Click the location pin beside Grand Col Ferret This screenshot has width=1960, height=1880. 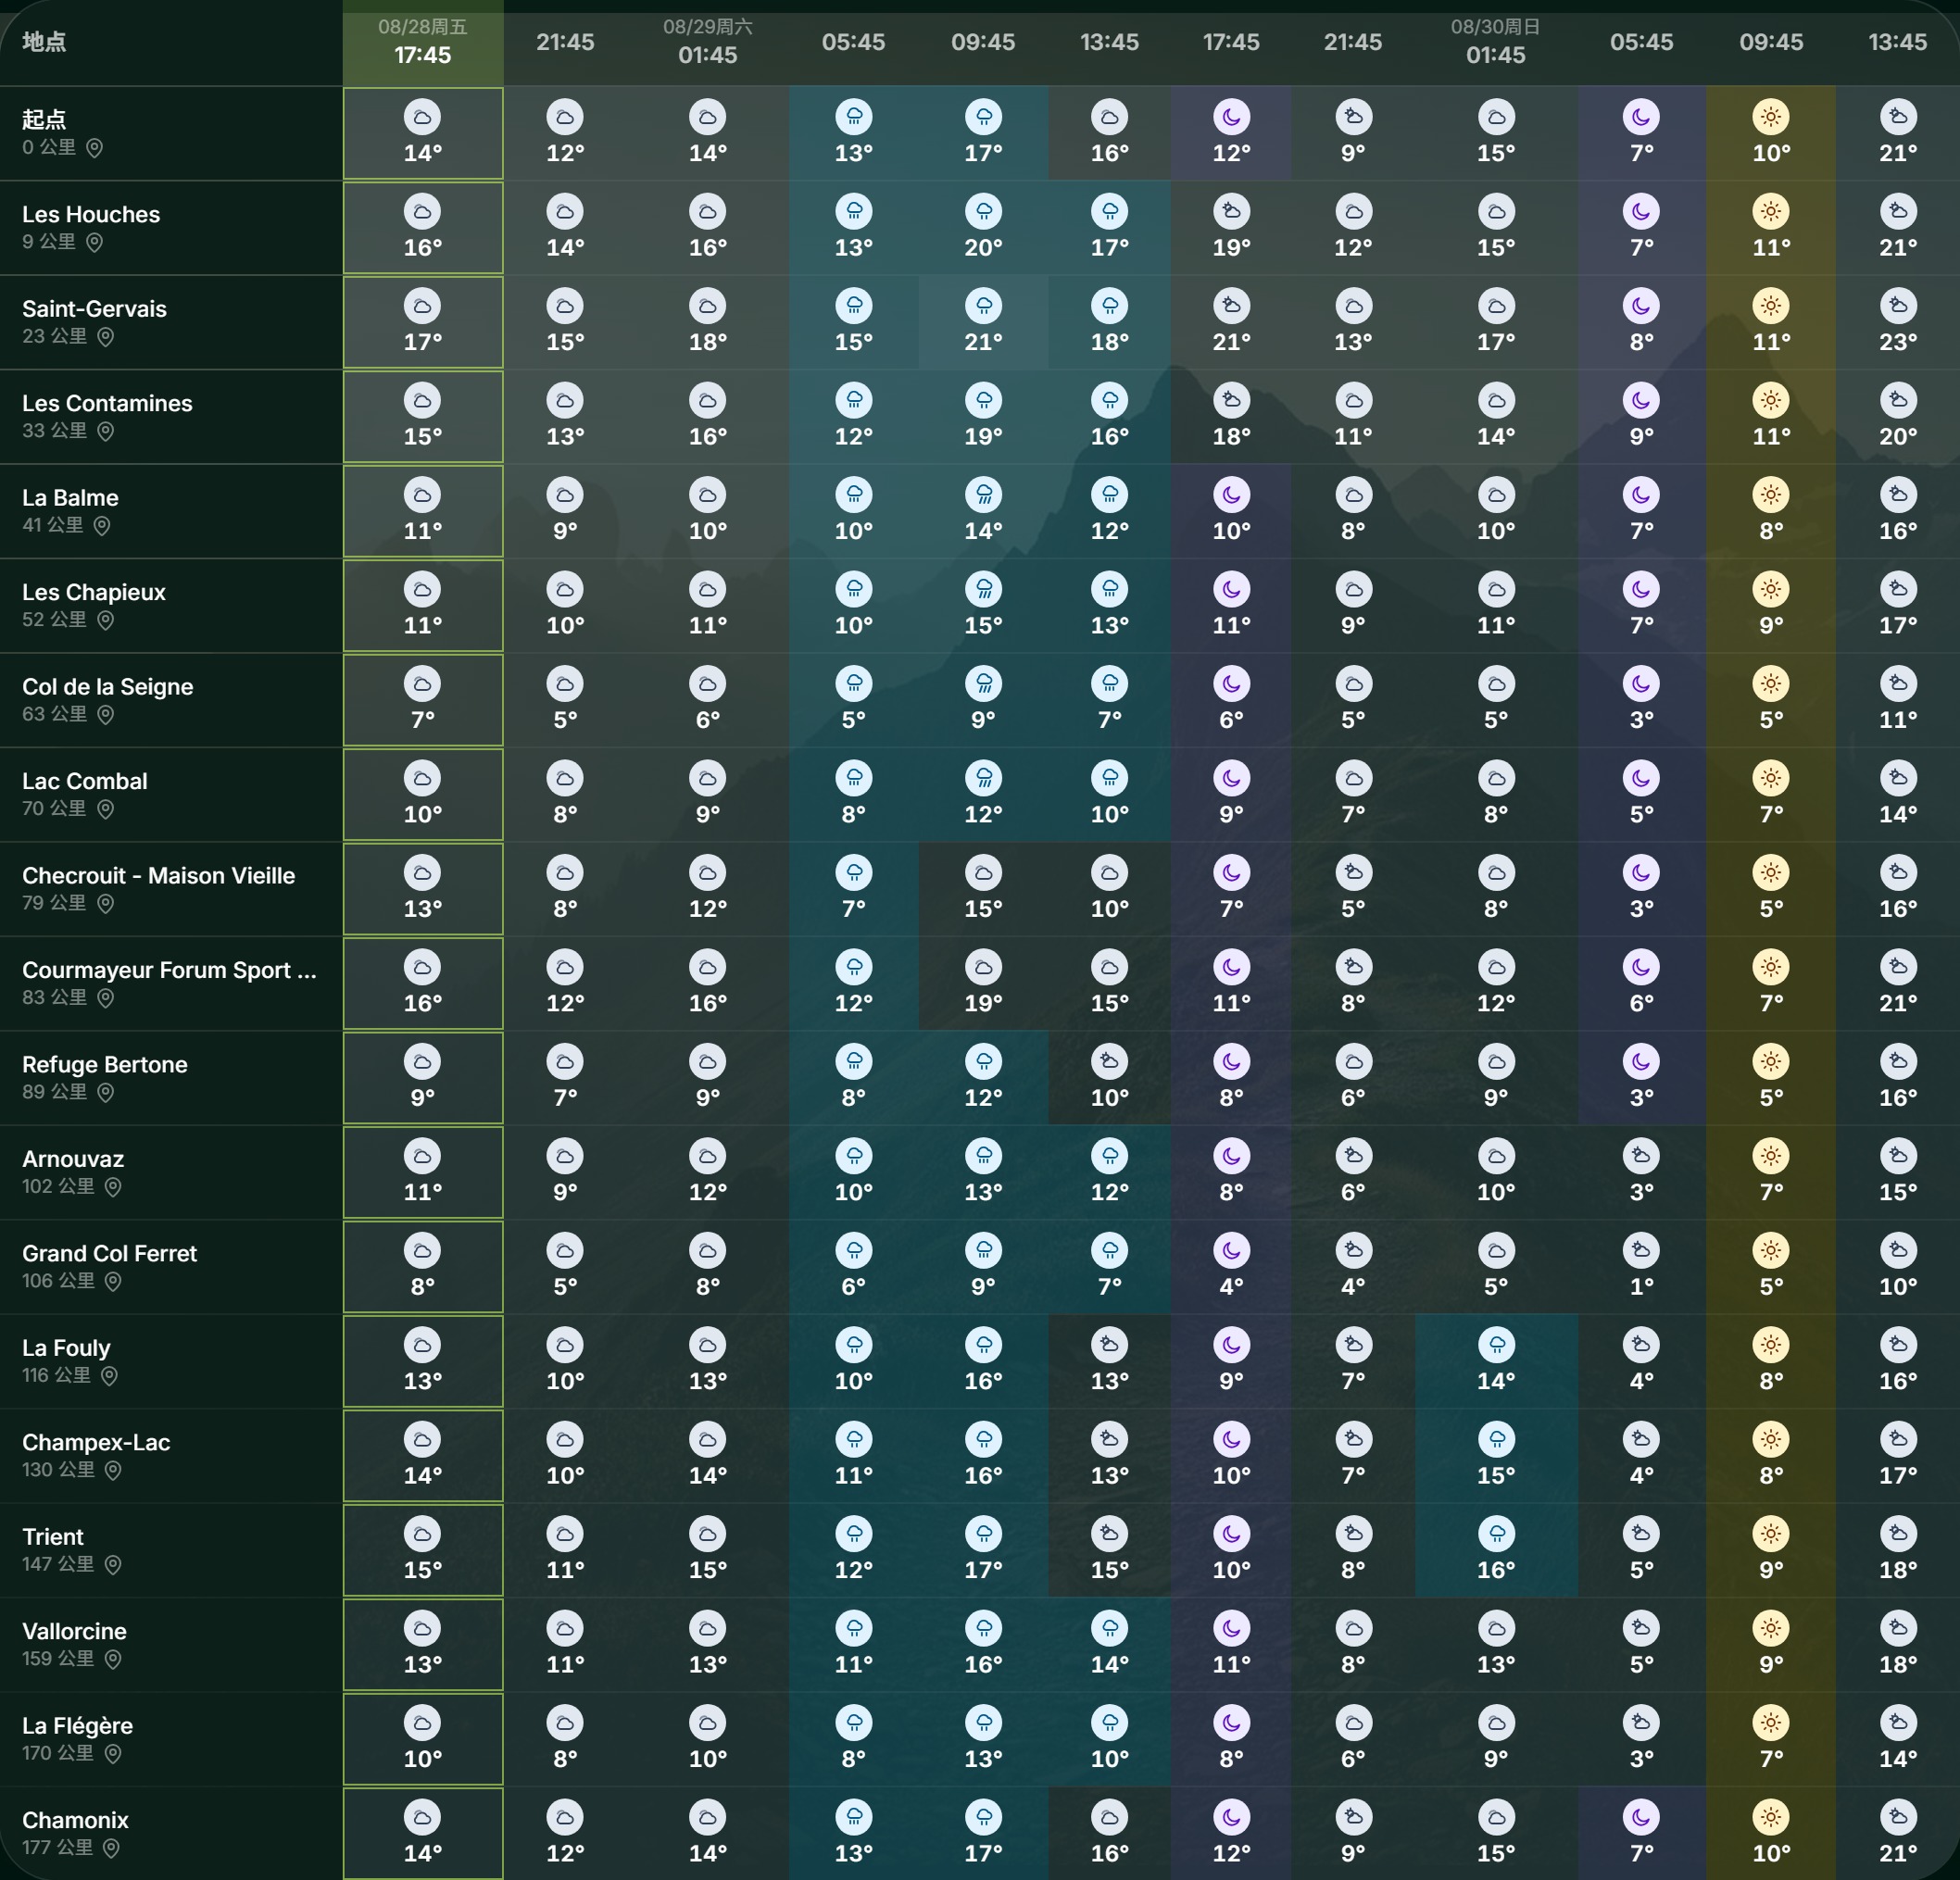[113, 1282]
